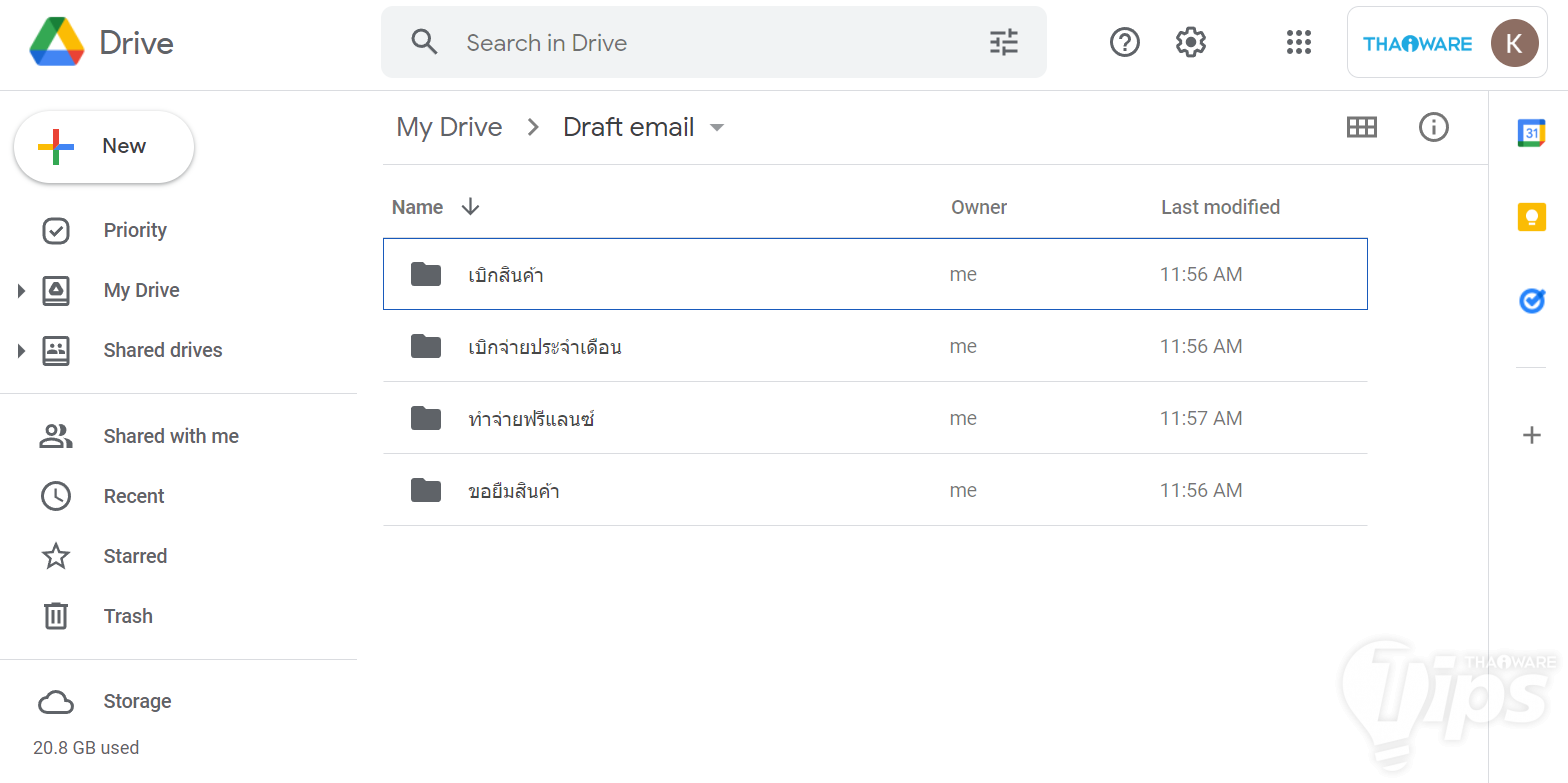Viewport: 1568px width, 783px height.
Task: Open Google Calendar side panel
Action: point(1531,133)
